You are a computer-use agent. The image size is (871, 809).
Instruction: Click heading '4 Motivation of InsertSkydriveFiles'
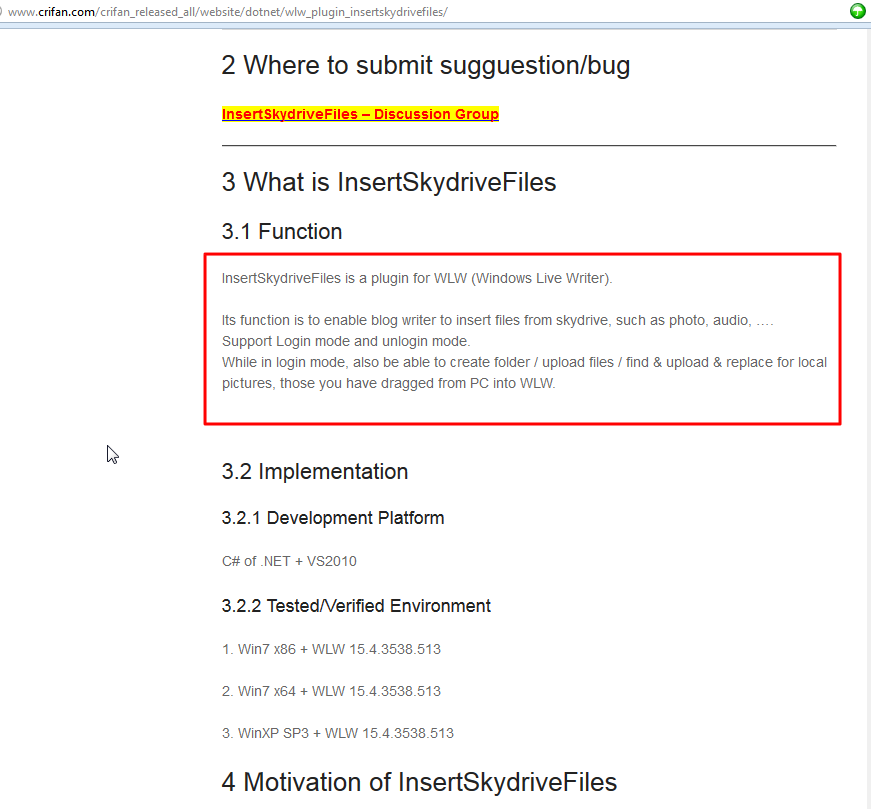419,782
